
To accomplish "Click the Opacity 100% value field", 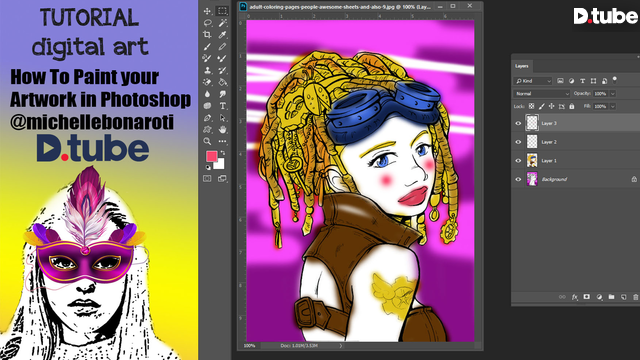I will tap(600, 93).
